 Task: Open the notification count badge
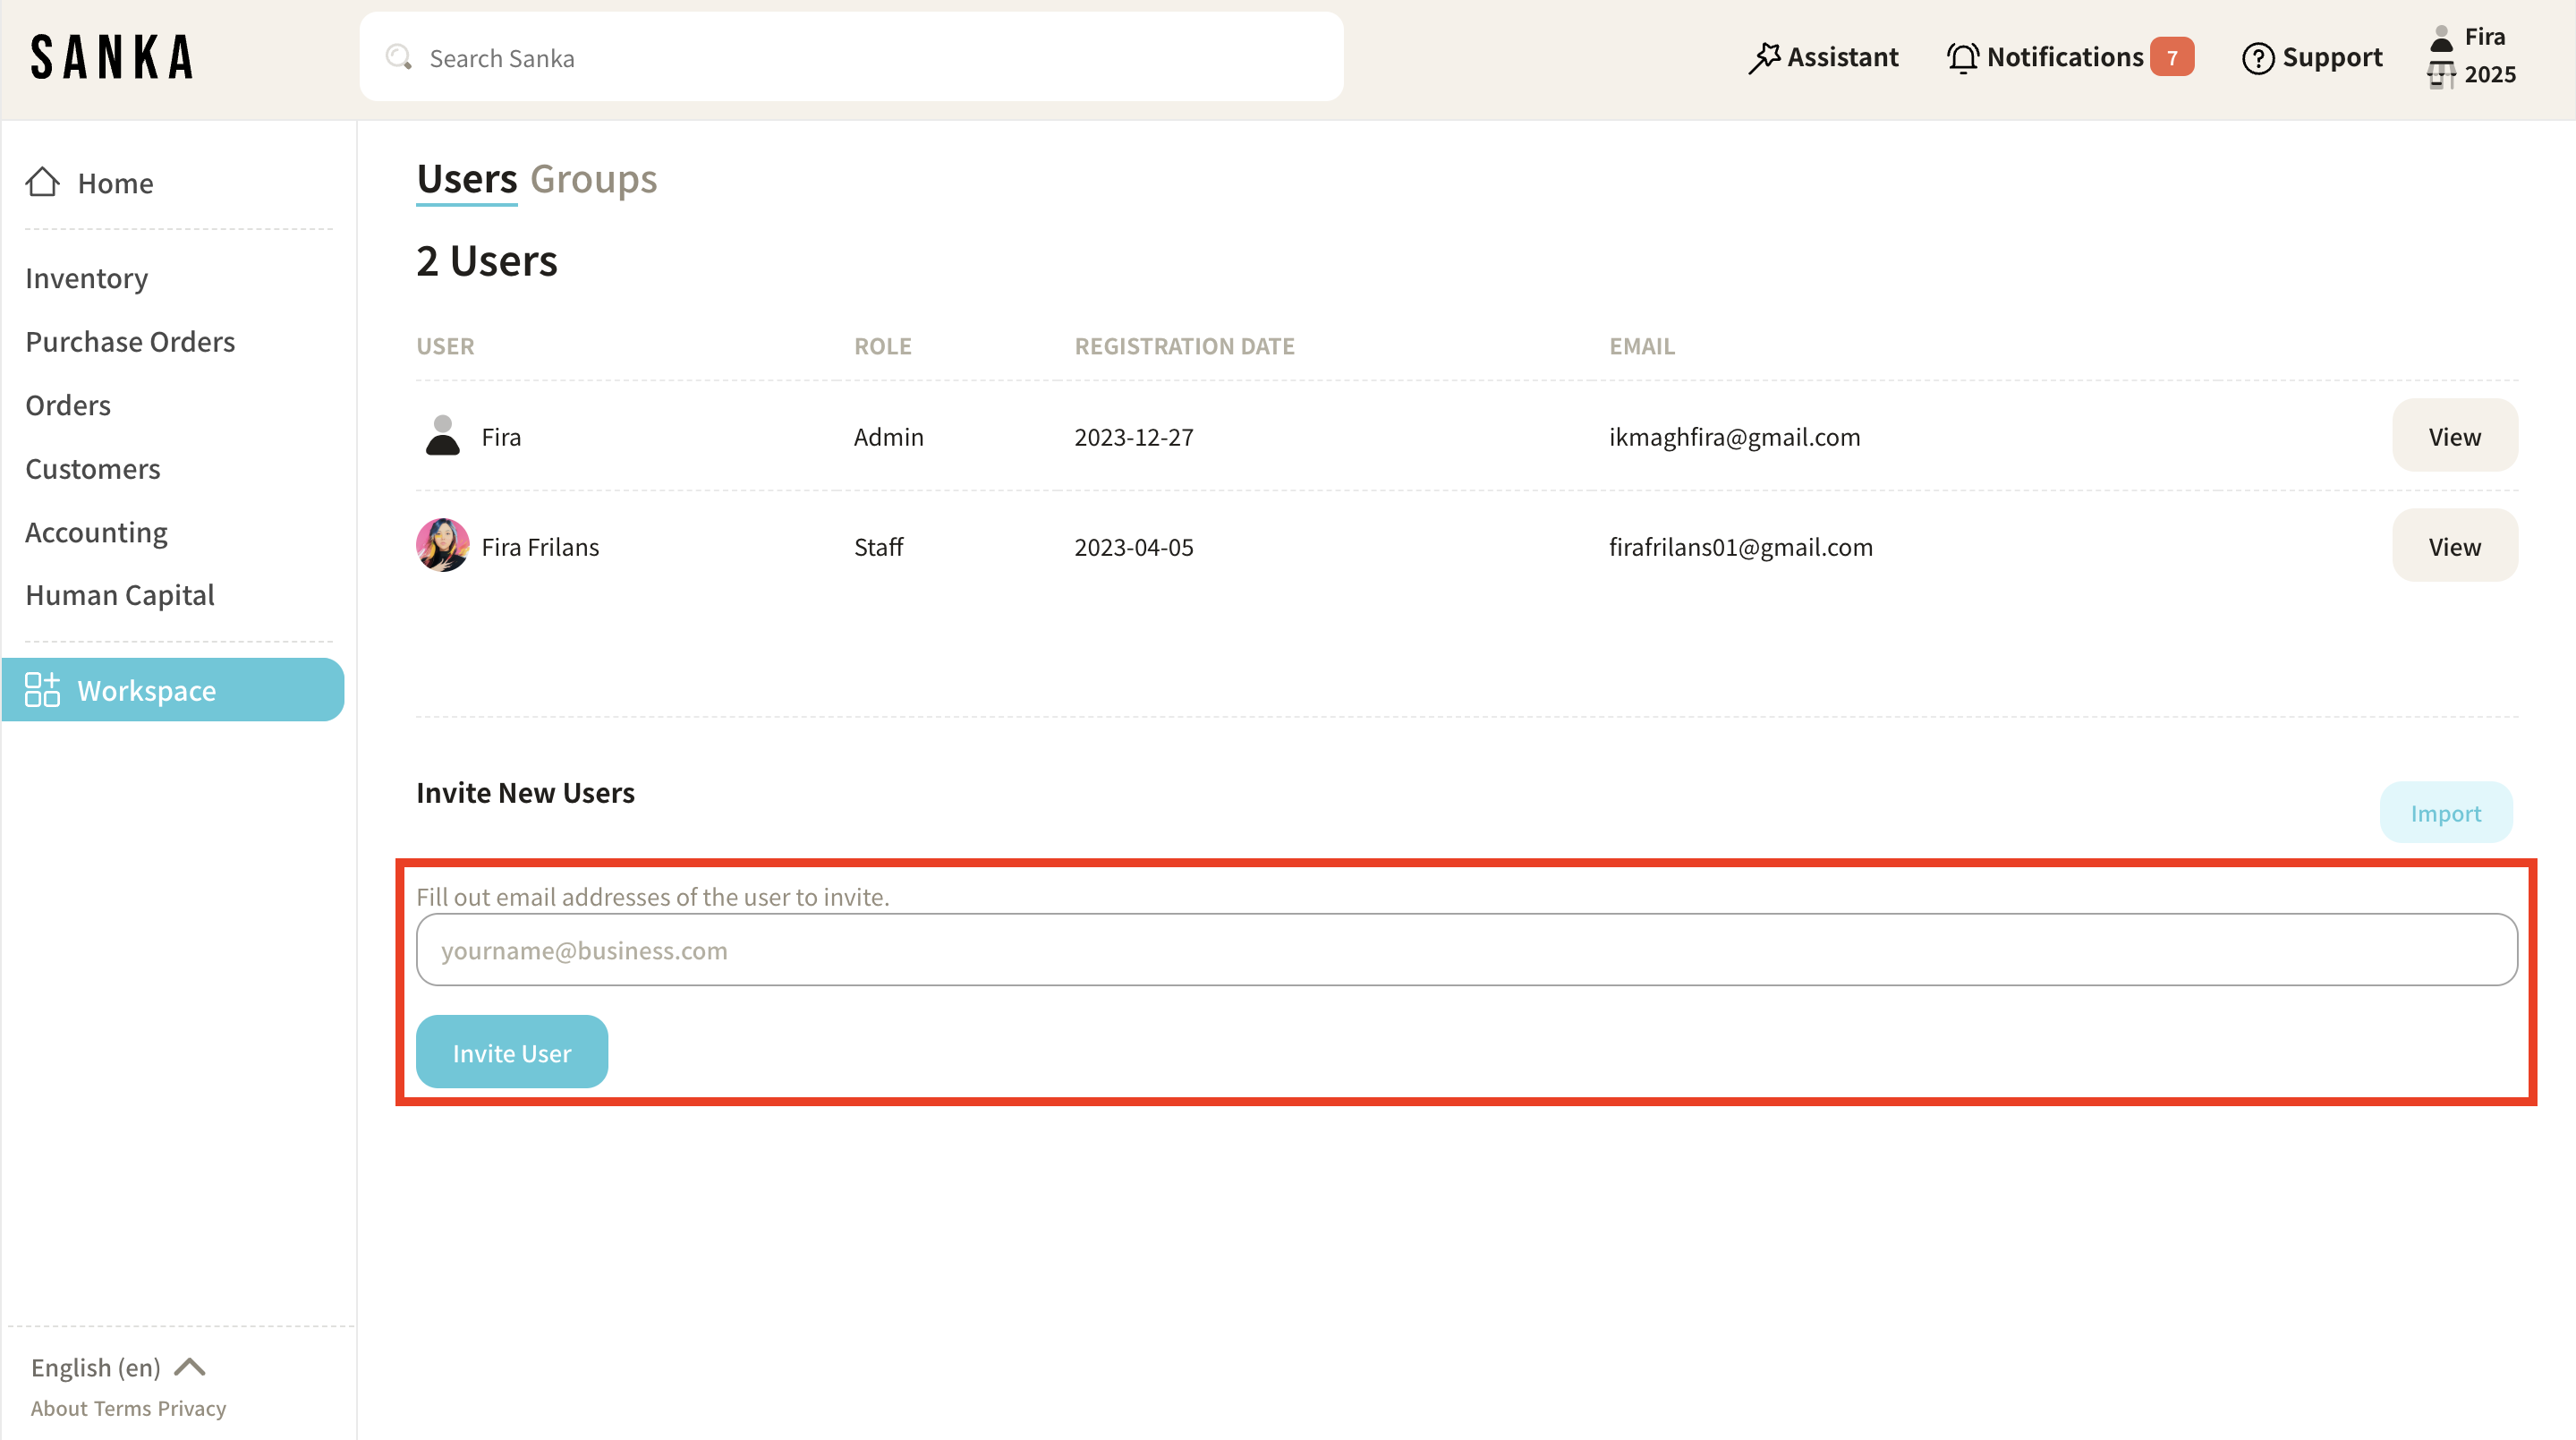click(2172, 57)
